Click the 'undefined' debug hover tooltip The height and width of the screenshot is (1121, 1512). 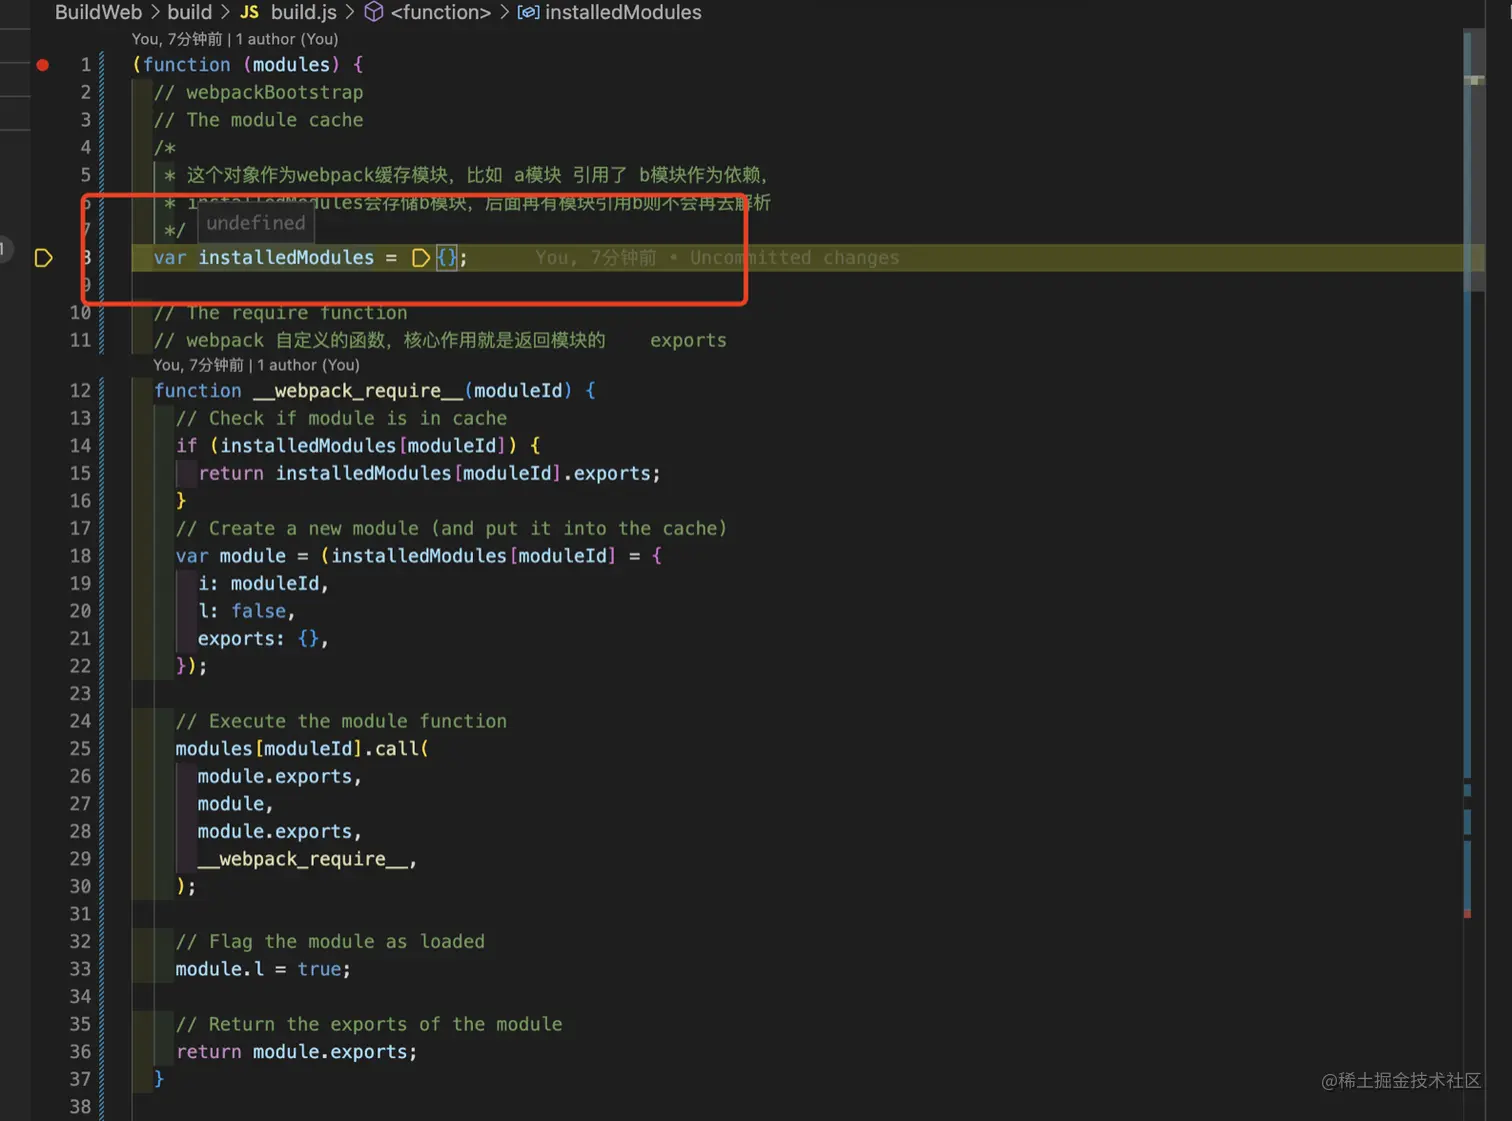255,223
